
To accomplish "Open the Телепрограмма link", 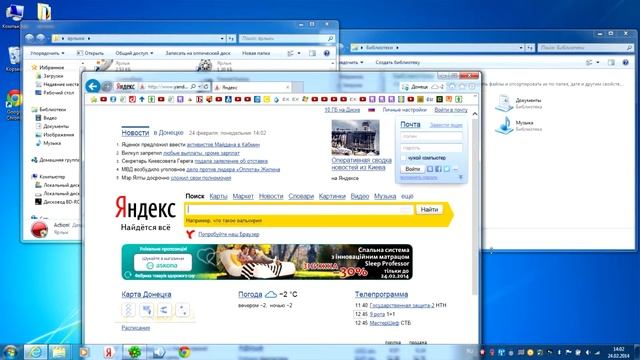I will click(381, 294).
